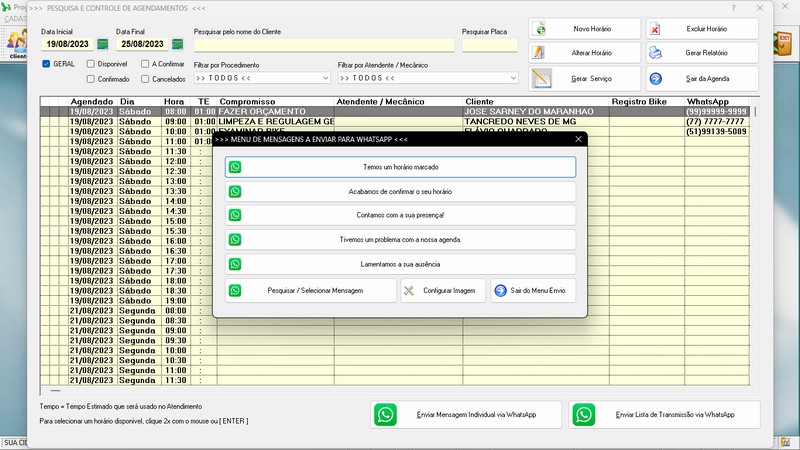The image size is (800, 450).
Task: Click the Pesquisar Placa field
Action: 490,45
